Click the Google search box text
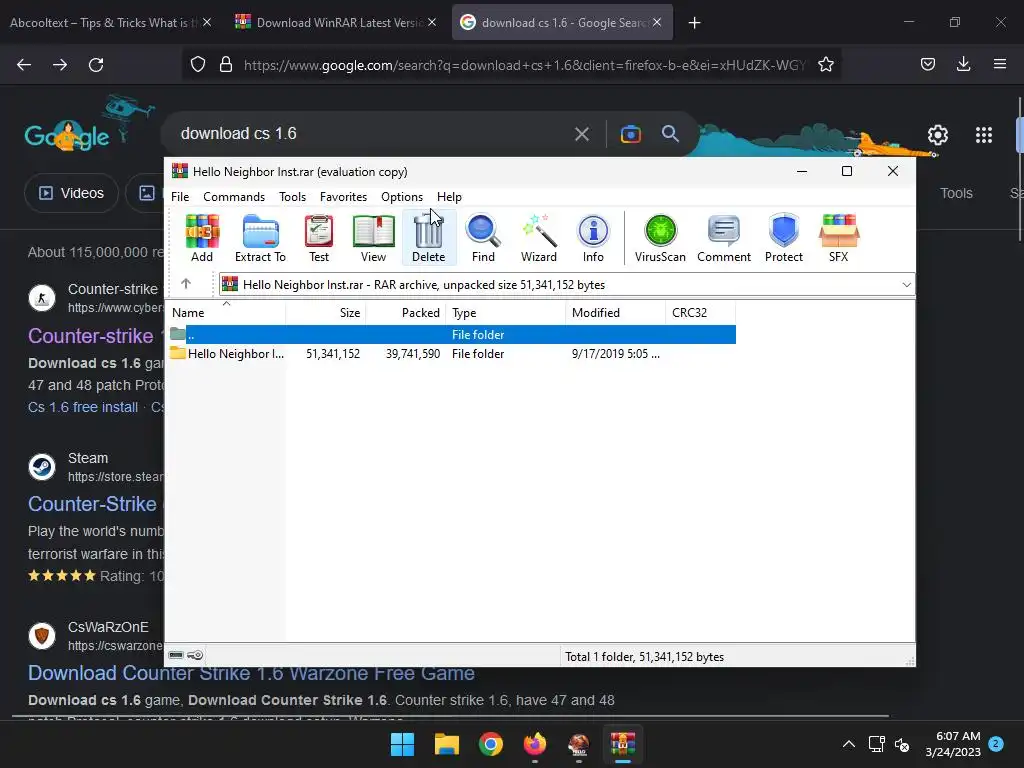The width and height of the screenshot is (1024, 768). 238,133
